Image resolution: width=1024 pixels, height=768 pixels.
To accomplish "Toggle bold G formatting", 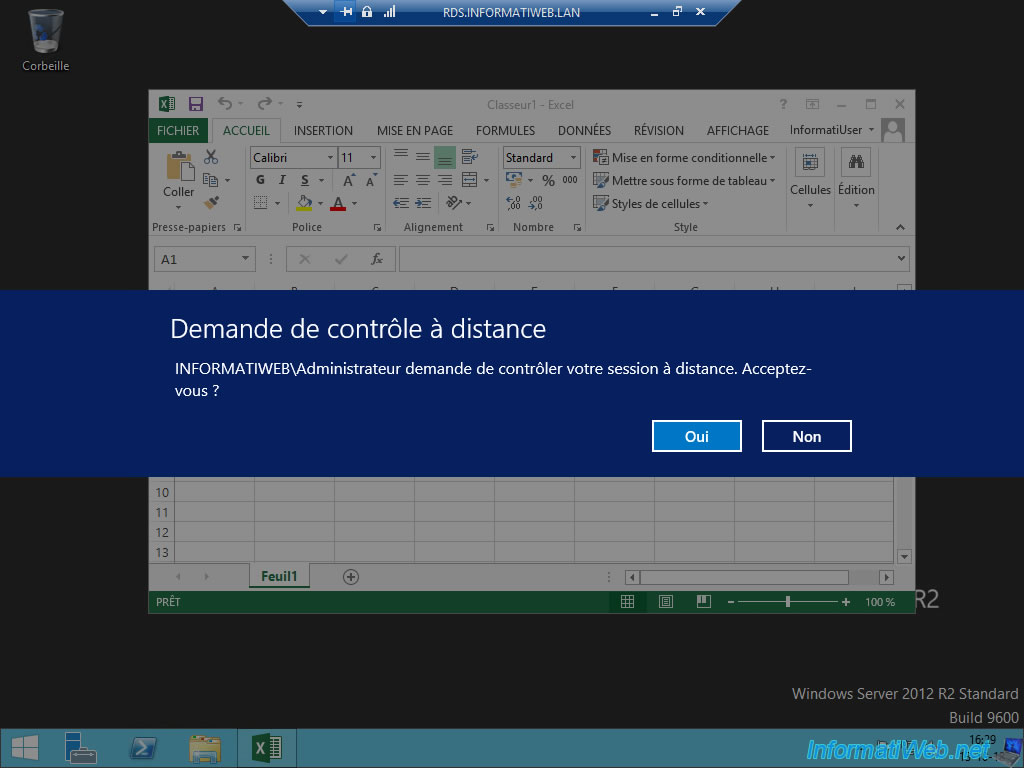I will 261,180.
